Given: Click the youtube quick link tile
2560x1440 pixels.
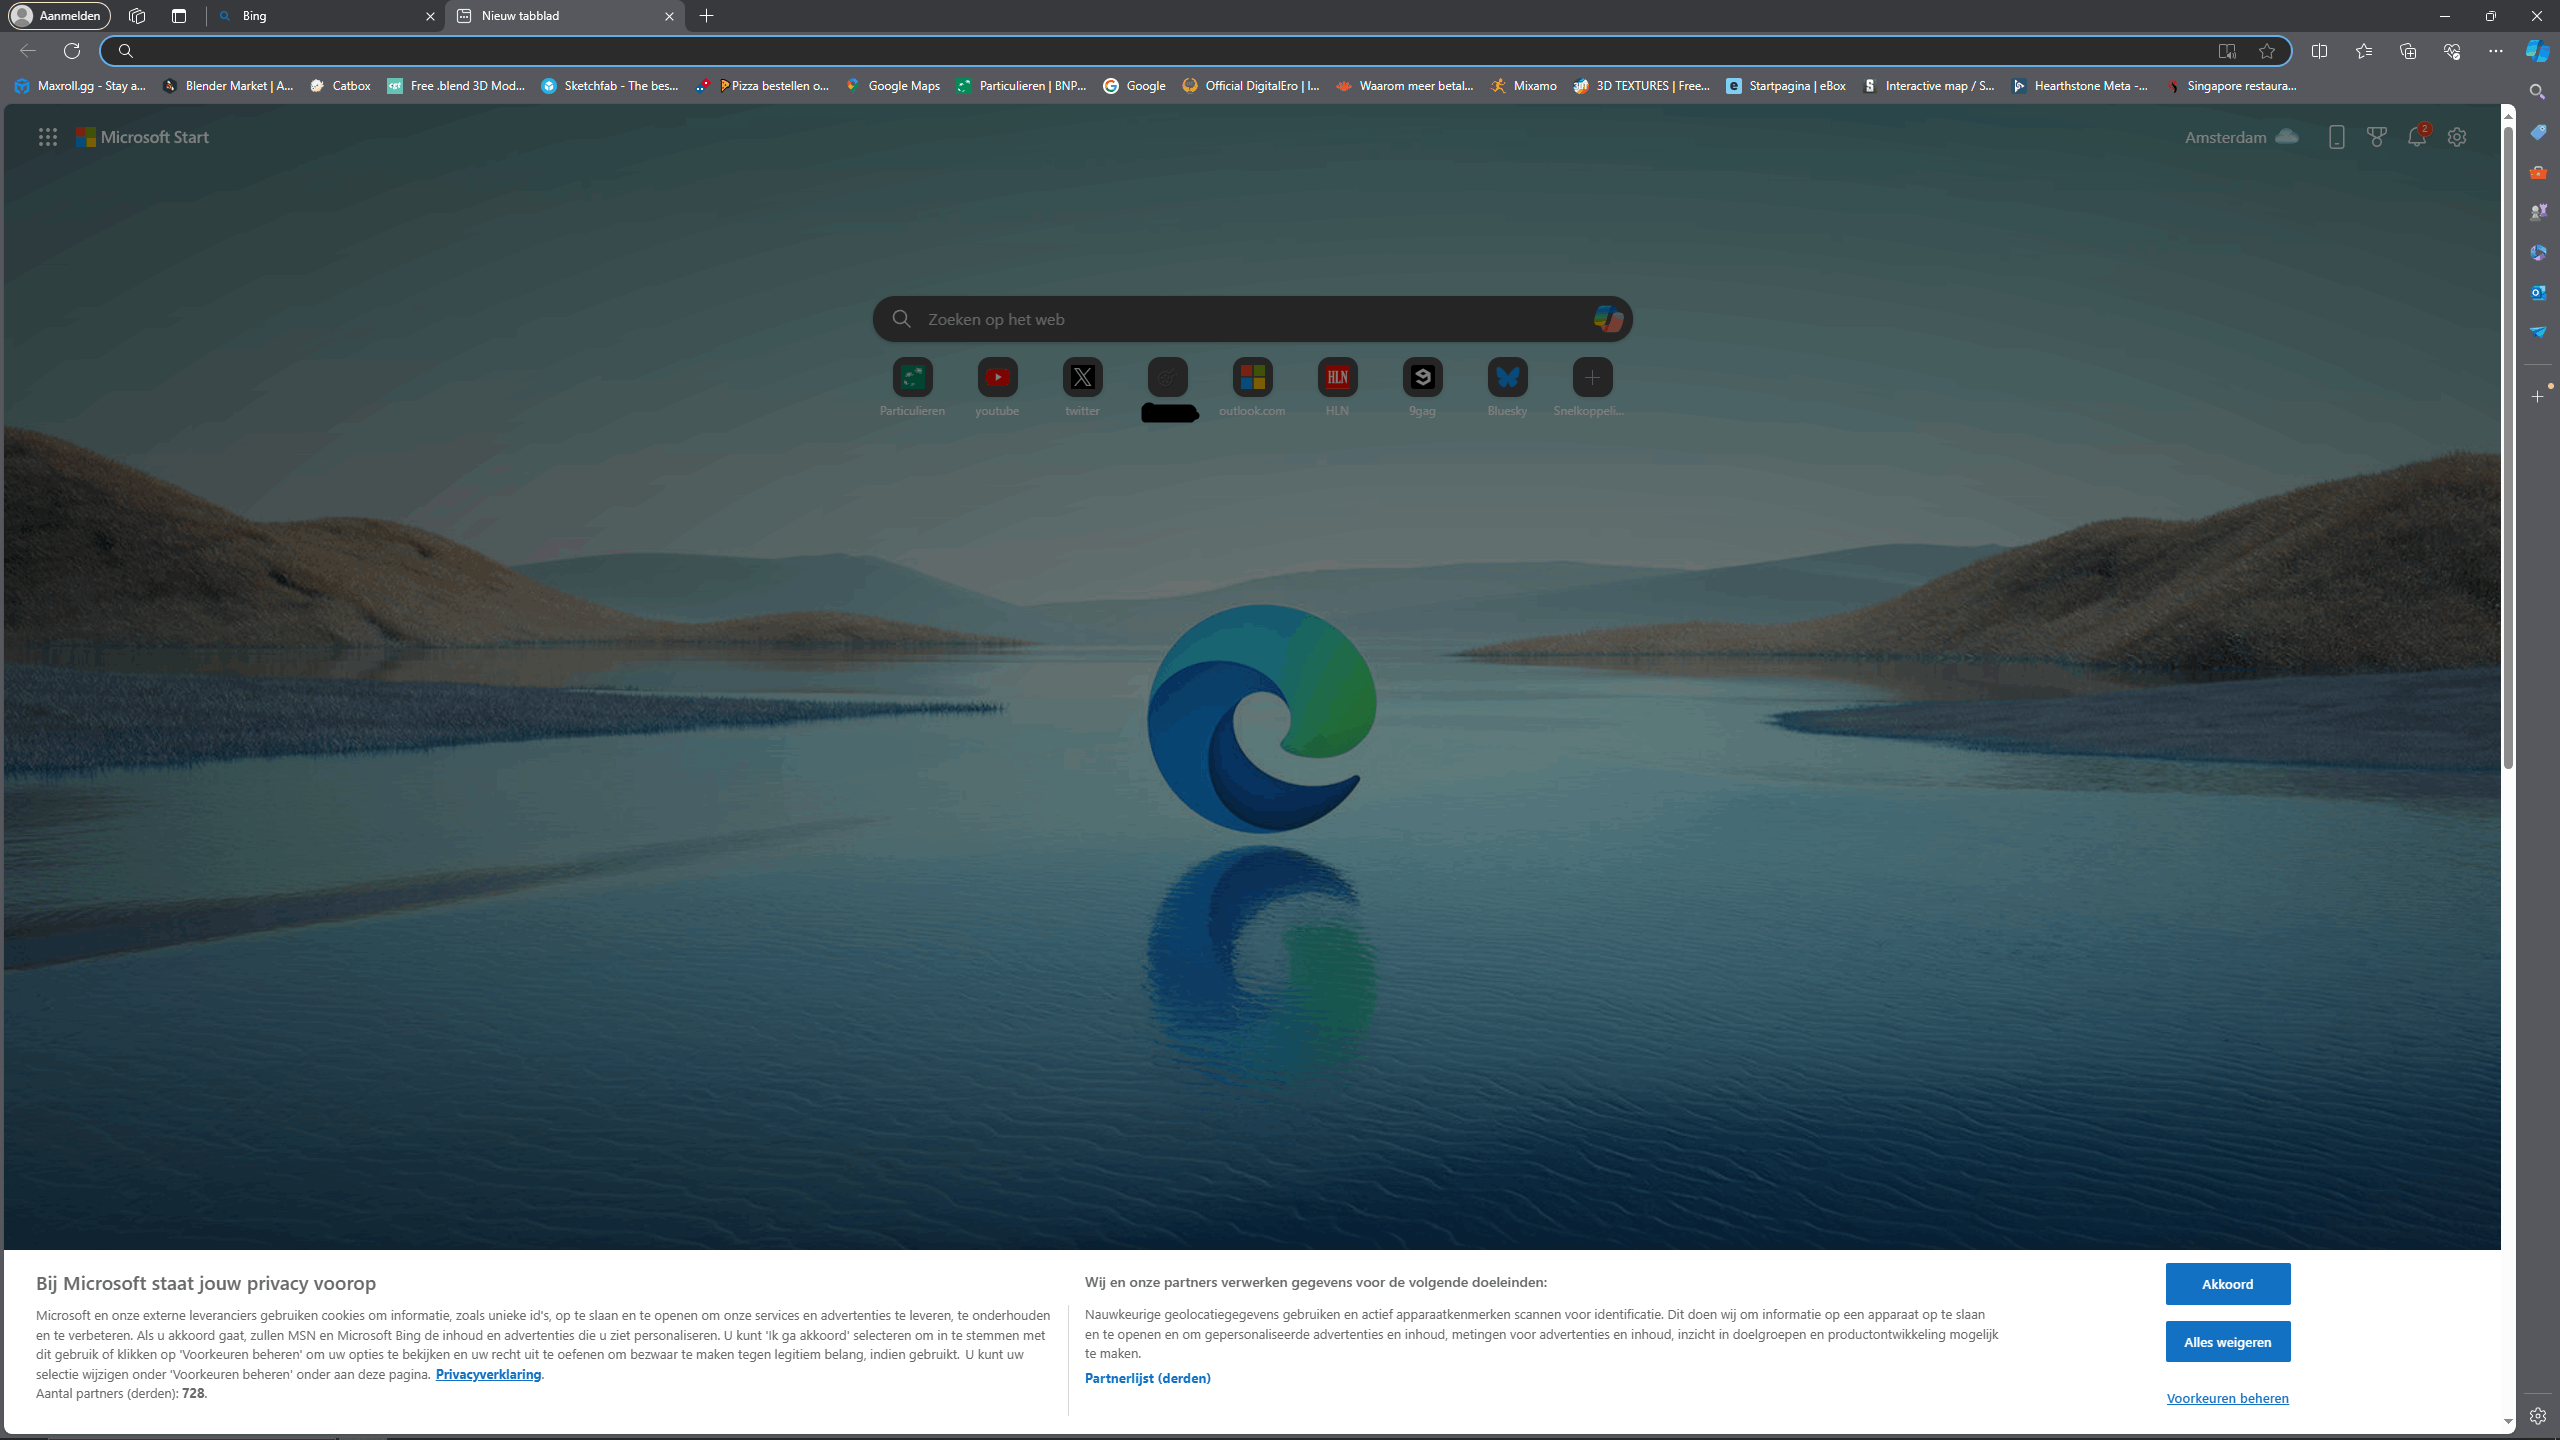Looking at the screenshot, I should pos(996,378).
